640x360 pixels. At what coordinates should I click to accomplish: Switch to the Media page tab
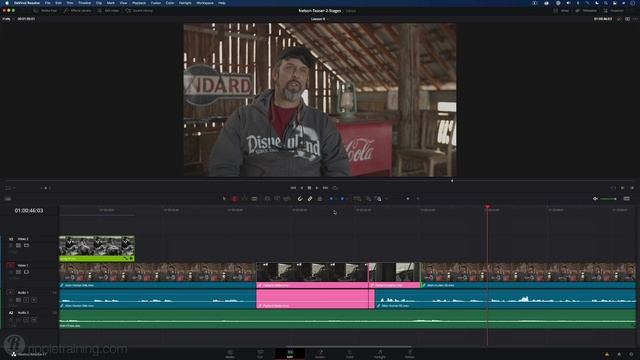pos(230,353)
